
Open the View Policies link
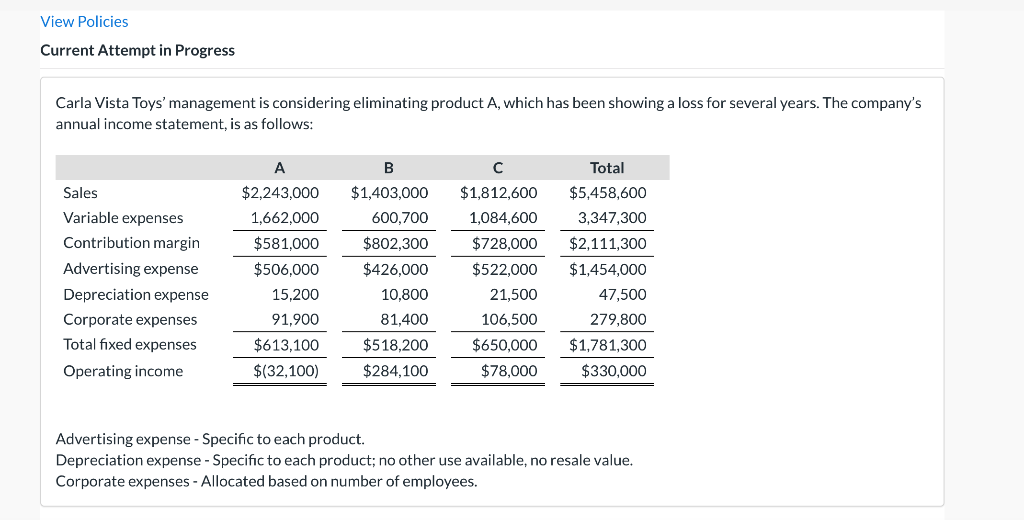84,21
